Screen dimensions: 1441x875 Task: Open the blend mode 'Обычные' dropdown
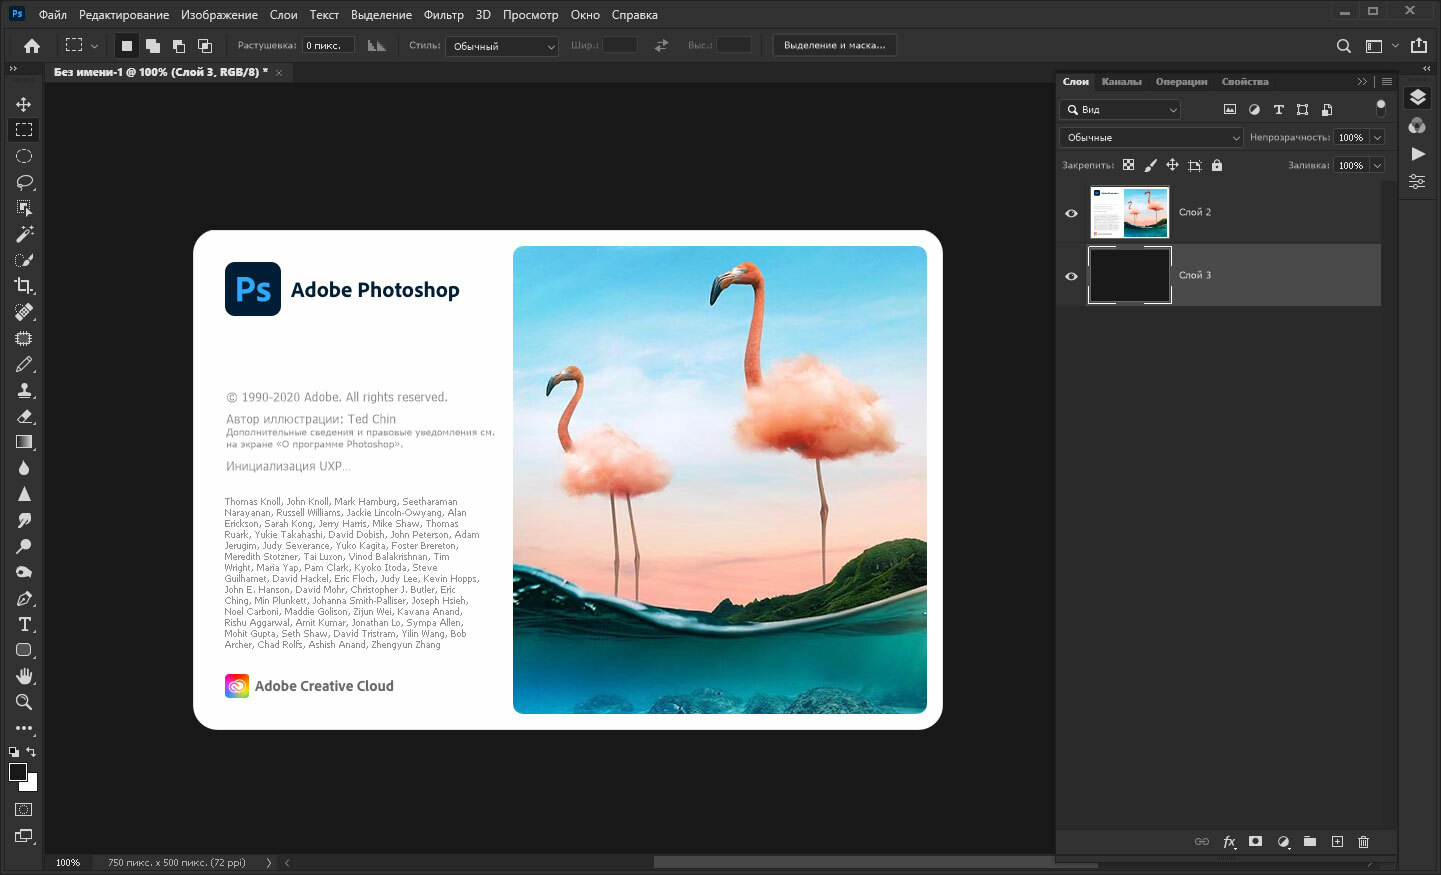[x=1151, y=138]
